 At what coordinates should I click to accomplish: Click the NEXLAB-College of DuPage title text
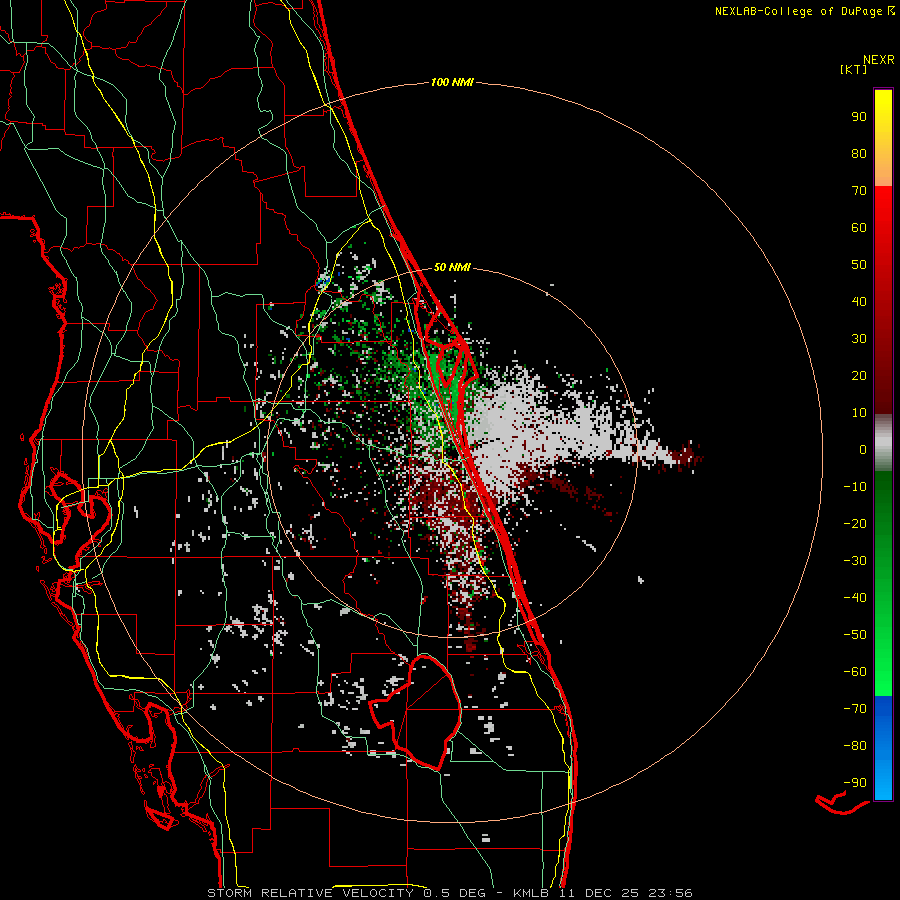tap(798, 11)
